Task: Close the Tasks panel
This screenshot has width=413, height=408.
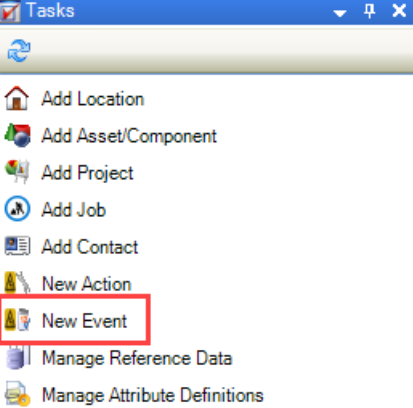Action: [x=399, y=11]
